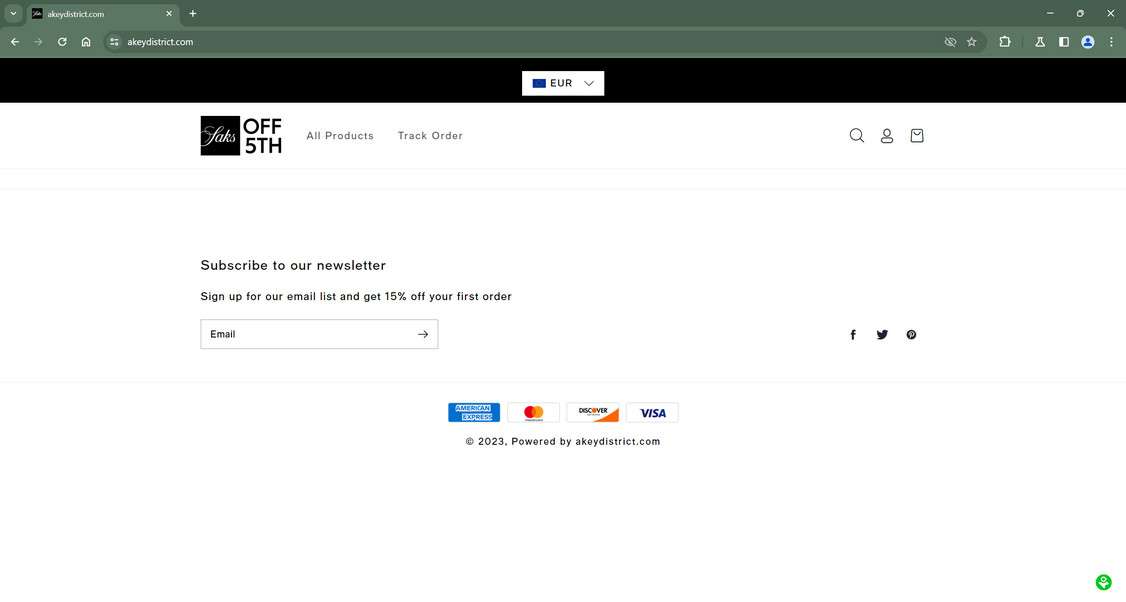Visit the Facebook social link
The width and height of the screenshot is (1126, 602).
[x=853, y=335]
